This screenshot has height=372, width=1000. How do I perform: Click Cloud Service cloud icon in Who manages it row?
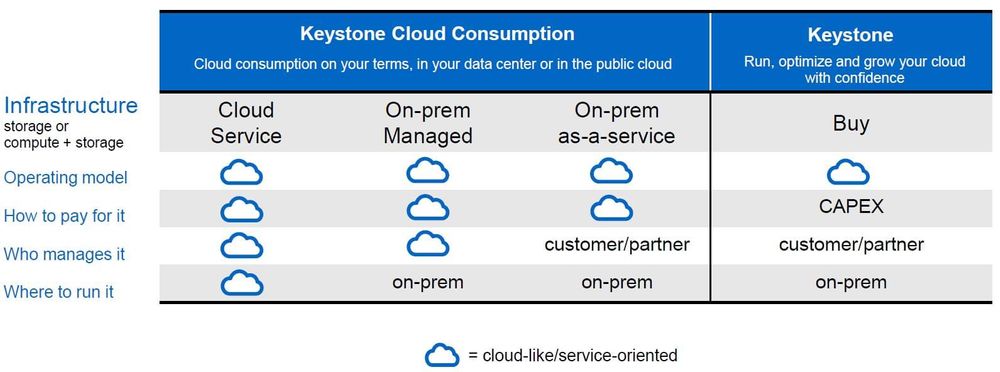(242, 246)
